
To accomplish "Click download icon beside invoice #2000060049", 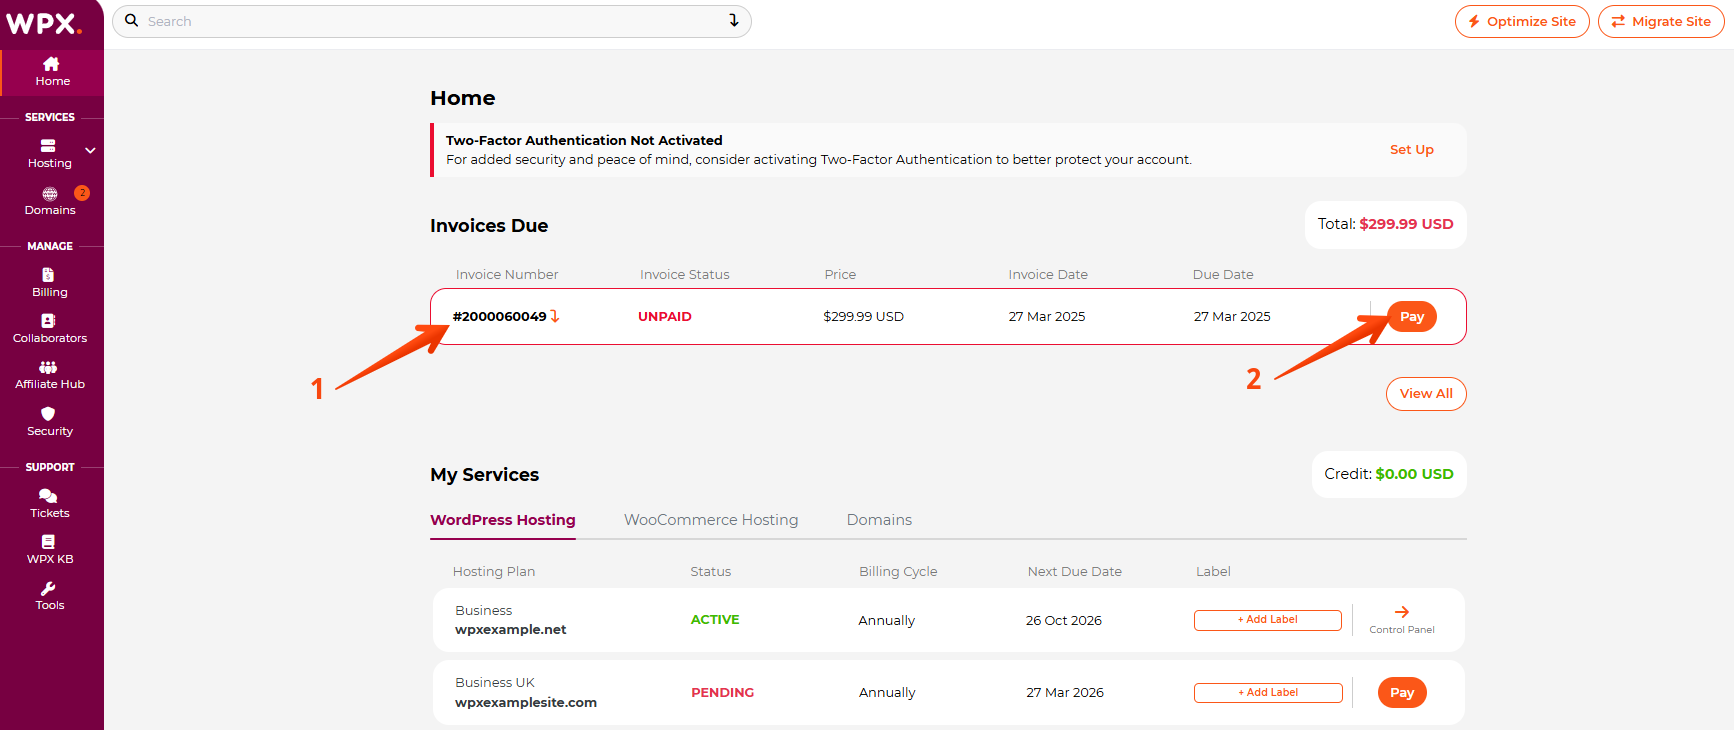I will pyautogui.click(x=555, y=316).
